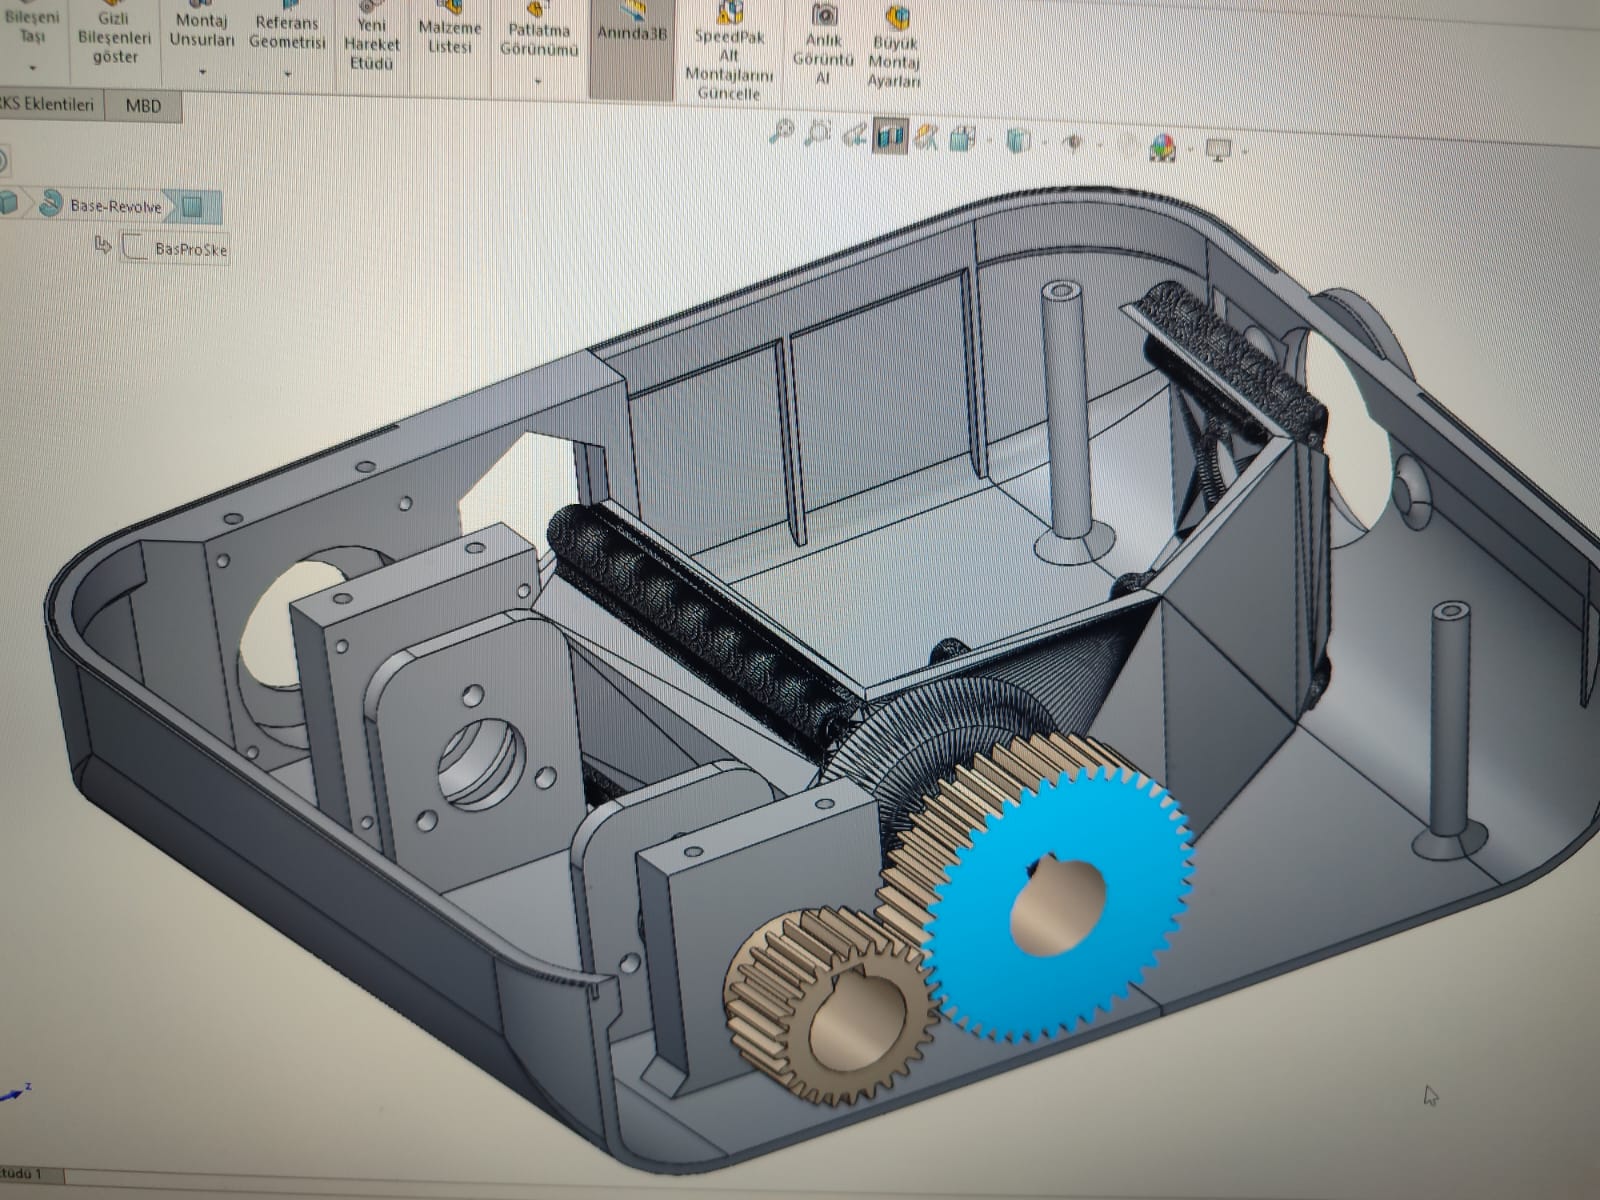Viewport: 1600px width, 1200px height.
Task: Open the dropdown under Patlatma Görünümü
Action: coord(538,82)
